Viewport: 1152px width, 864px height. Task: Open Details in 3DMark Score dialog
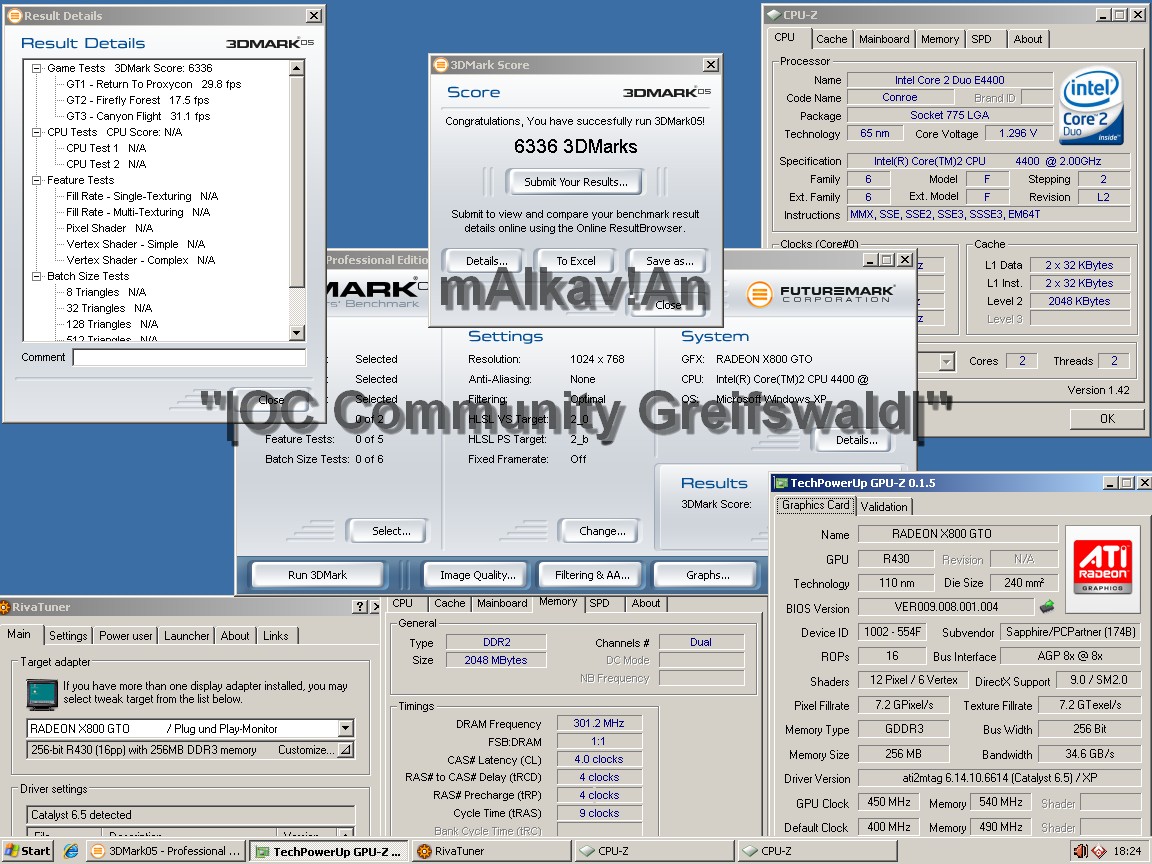(486, 261)
